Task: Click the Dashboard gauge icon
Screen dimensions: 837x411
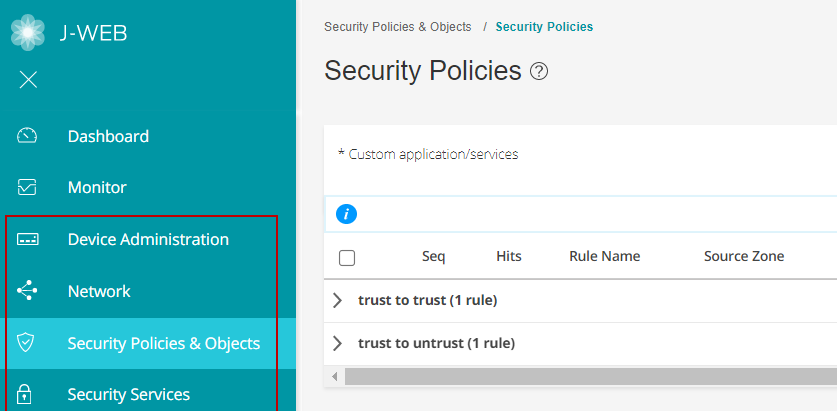Action: (x=27, y=136)
